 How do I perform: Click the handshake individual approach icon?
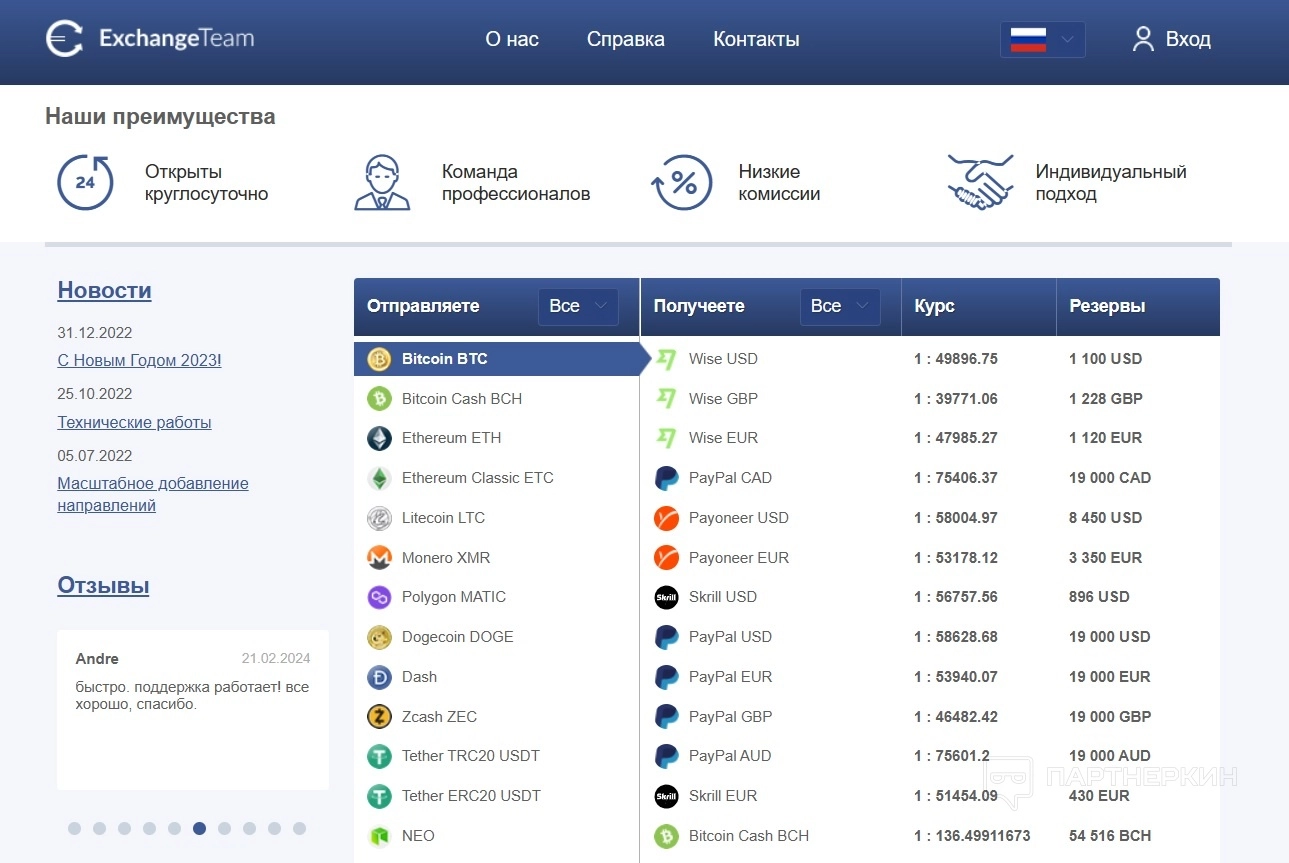[x=980, y=182]
